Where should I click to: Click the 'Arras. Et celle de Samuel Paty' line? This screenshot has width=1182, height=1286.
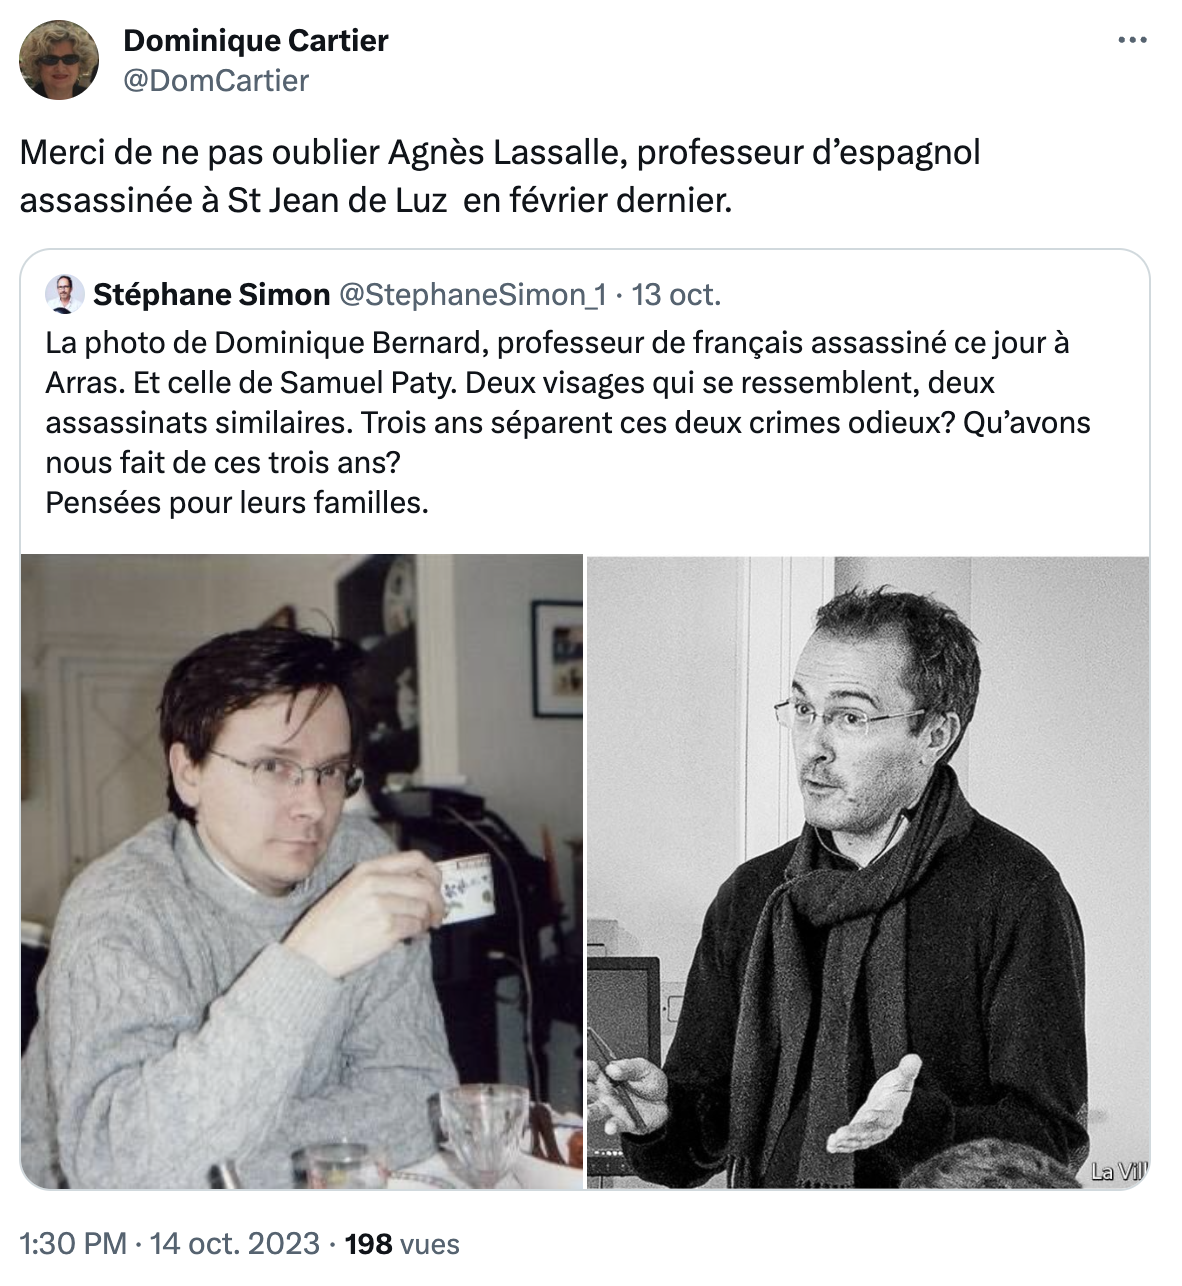tap(520, 382)
